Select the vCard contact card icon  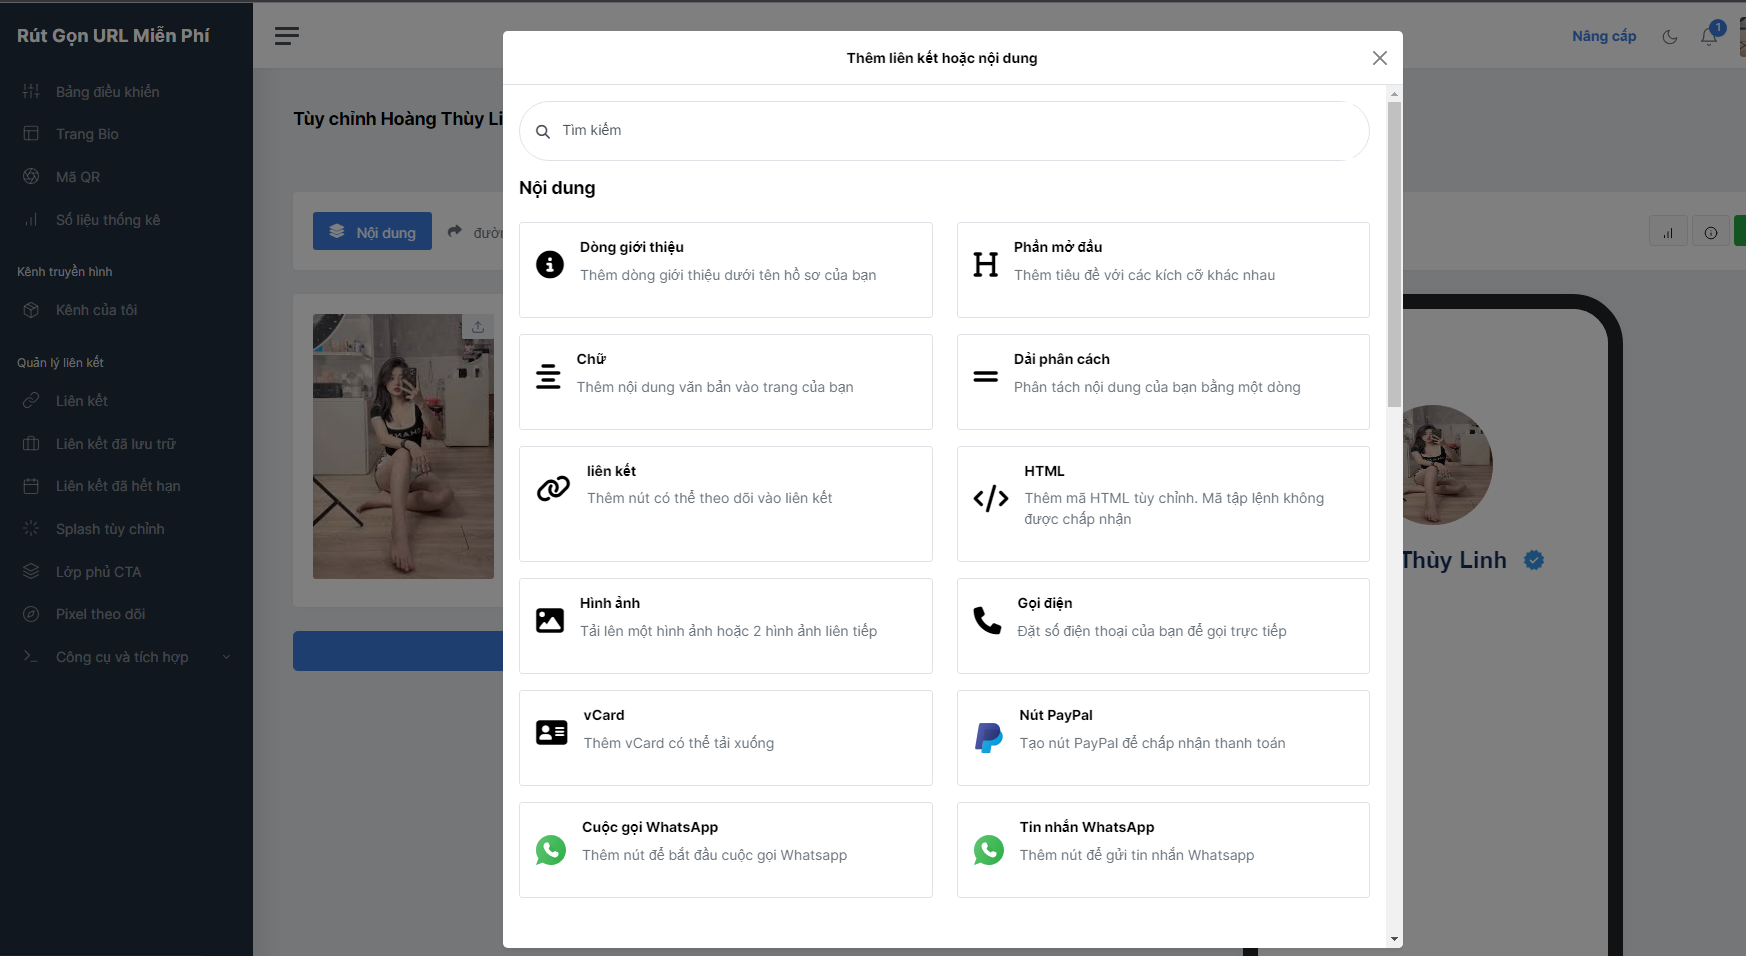click(x=551, y=732)
